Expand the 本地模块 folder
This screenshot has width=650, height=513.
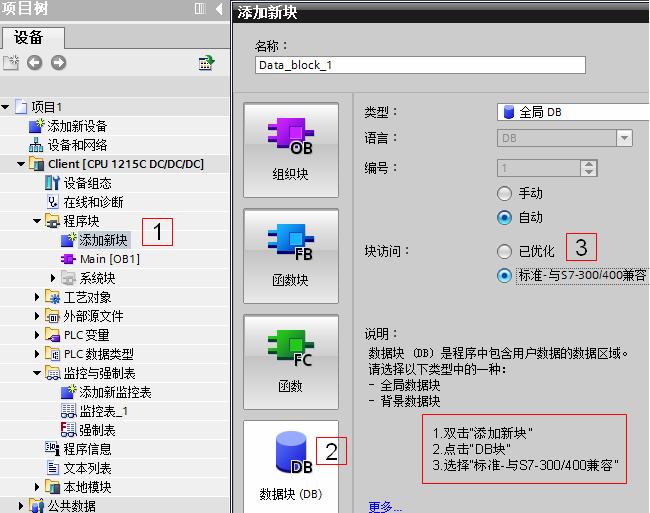coord(37,487)
